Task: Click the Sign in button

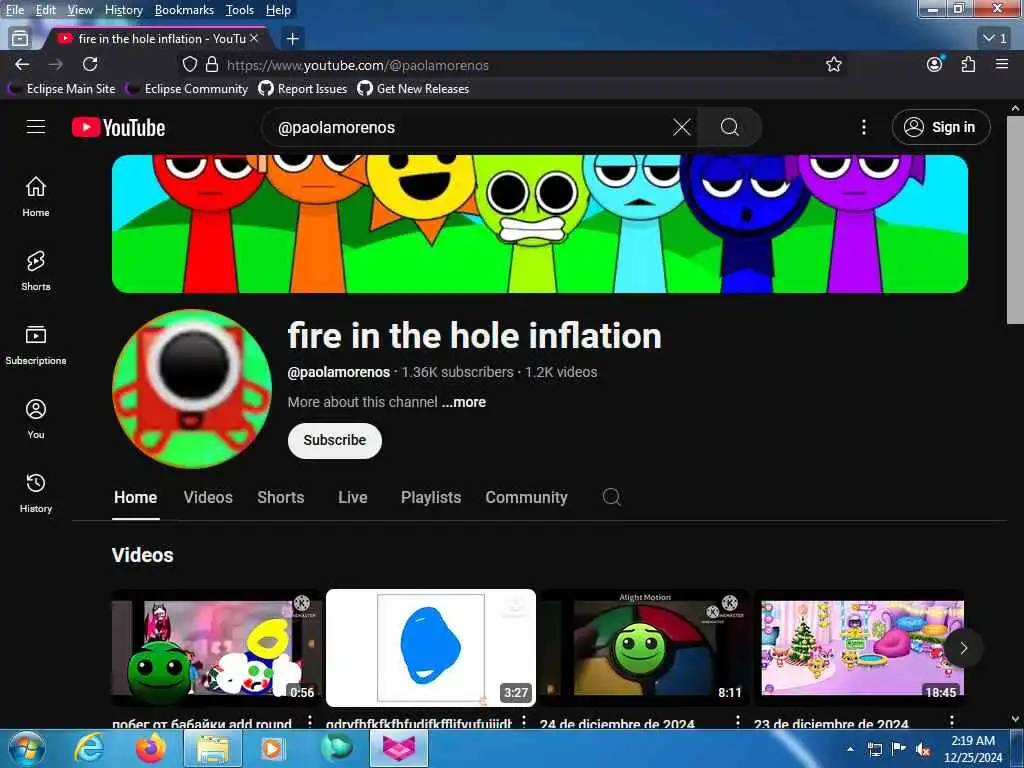Action: click(941, 127)
